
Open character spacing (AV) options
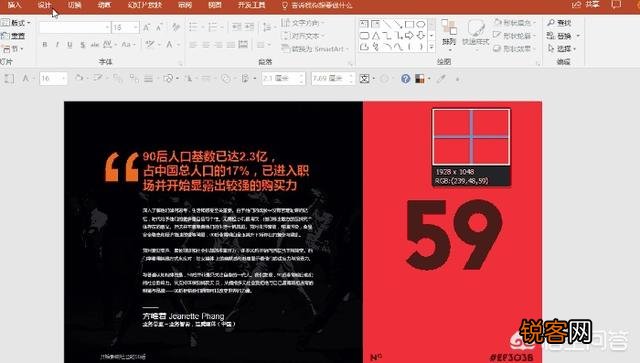109,45
